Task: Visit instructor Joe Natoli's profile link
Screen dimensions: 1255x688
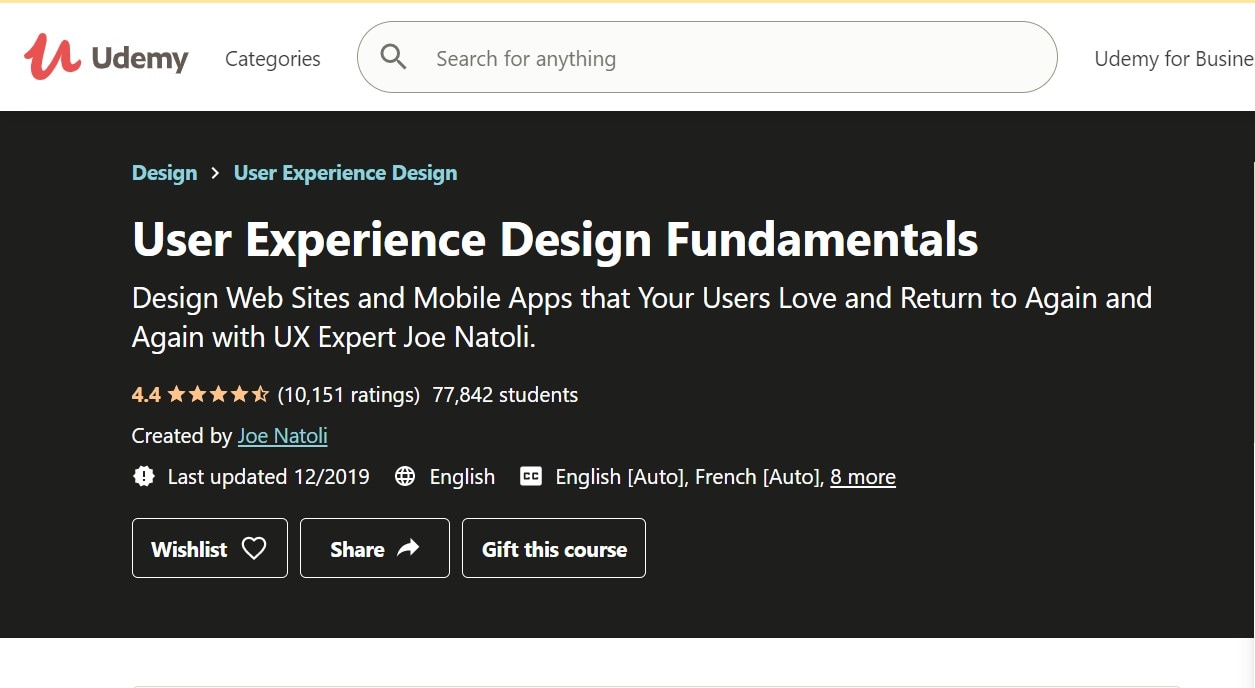Action: point(282,436)
